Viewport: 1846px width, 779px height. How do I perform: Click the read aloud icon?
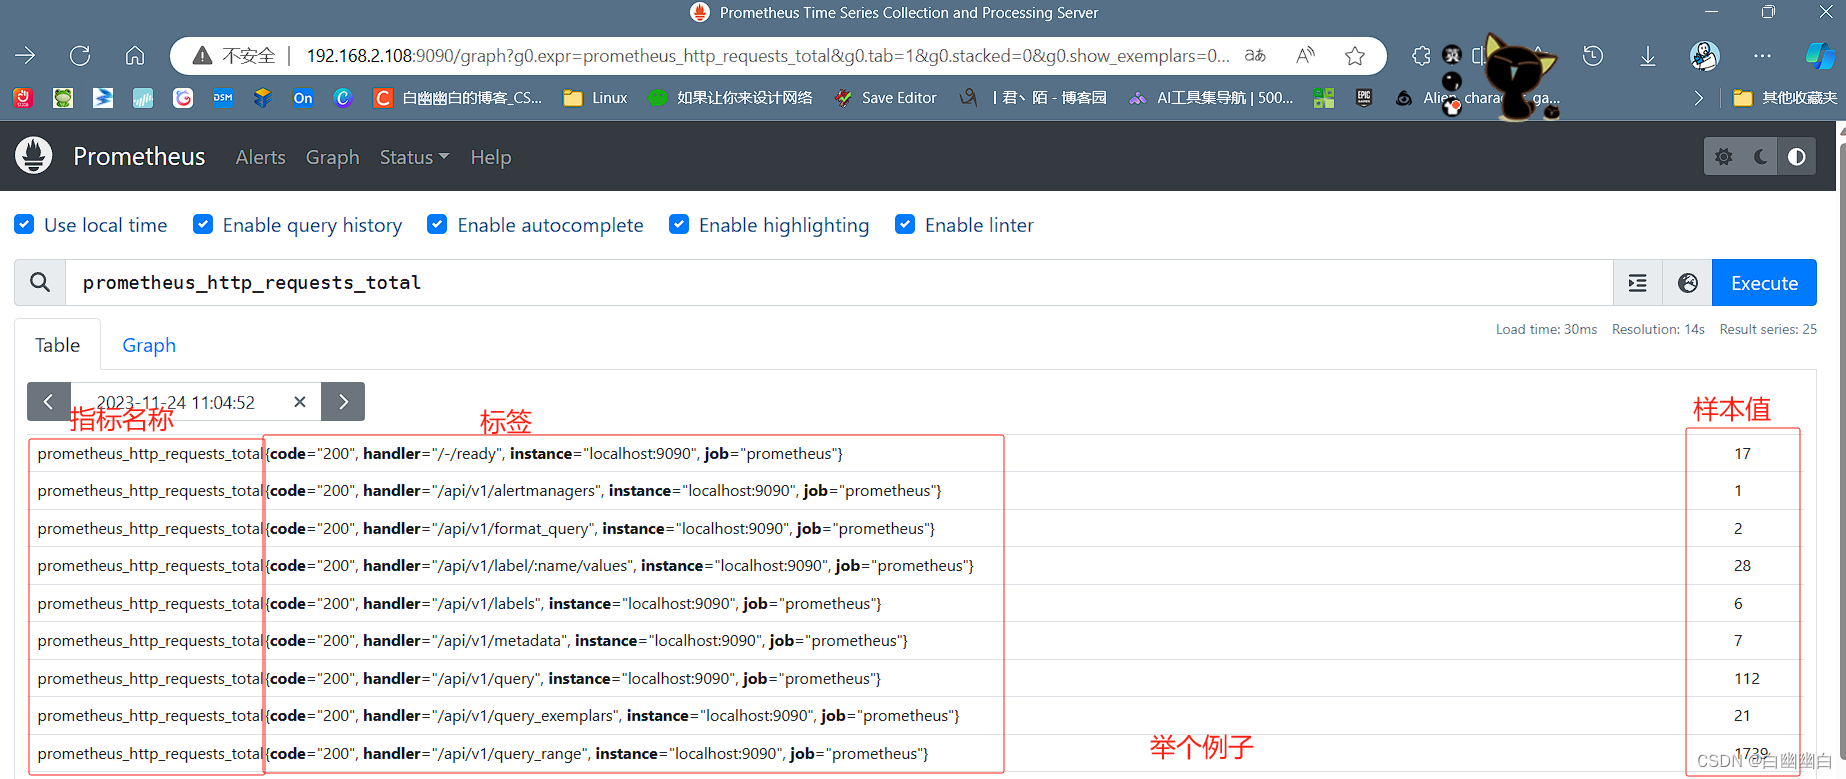pyautogui.click(x=1305, y=56)
